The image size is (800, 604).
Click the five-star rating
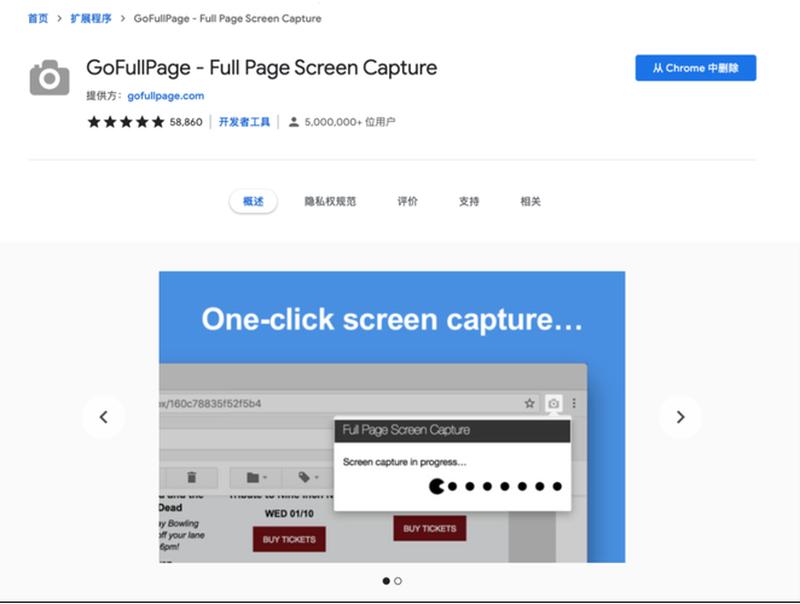coord(126,122)
